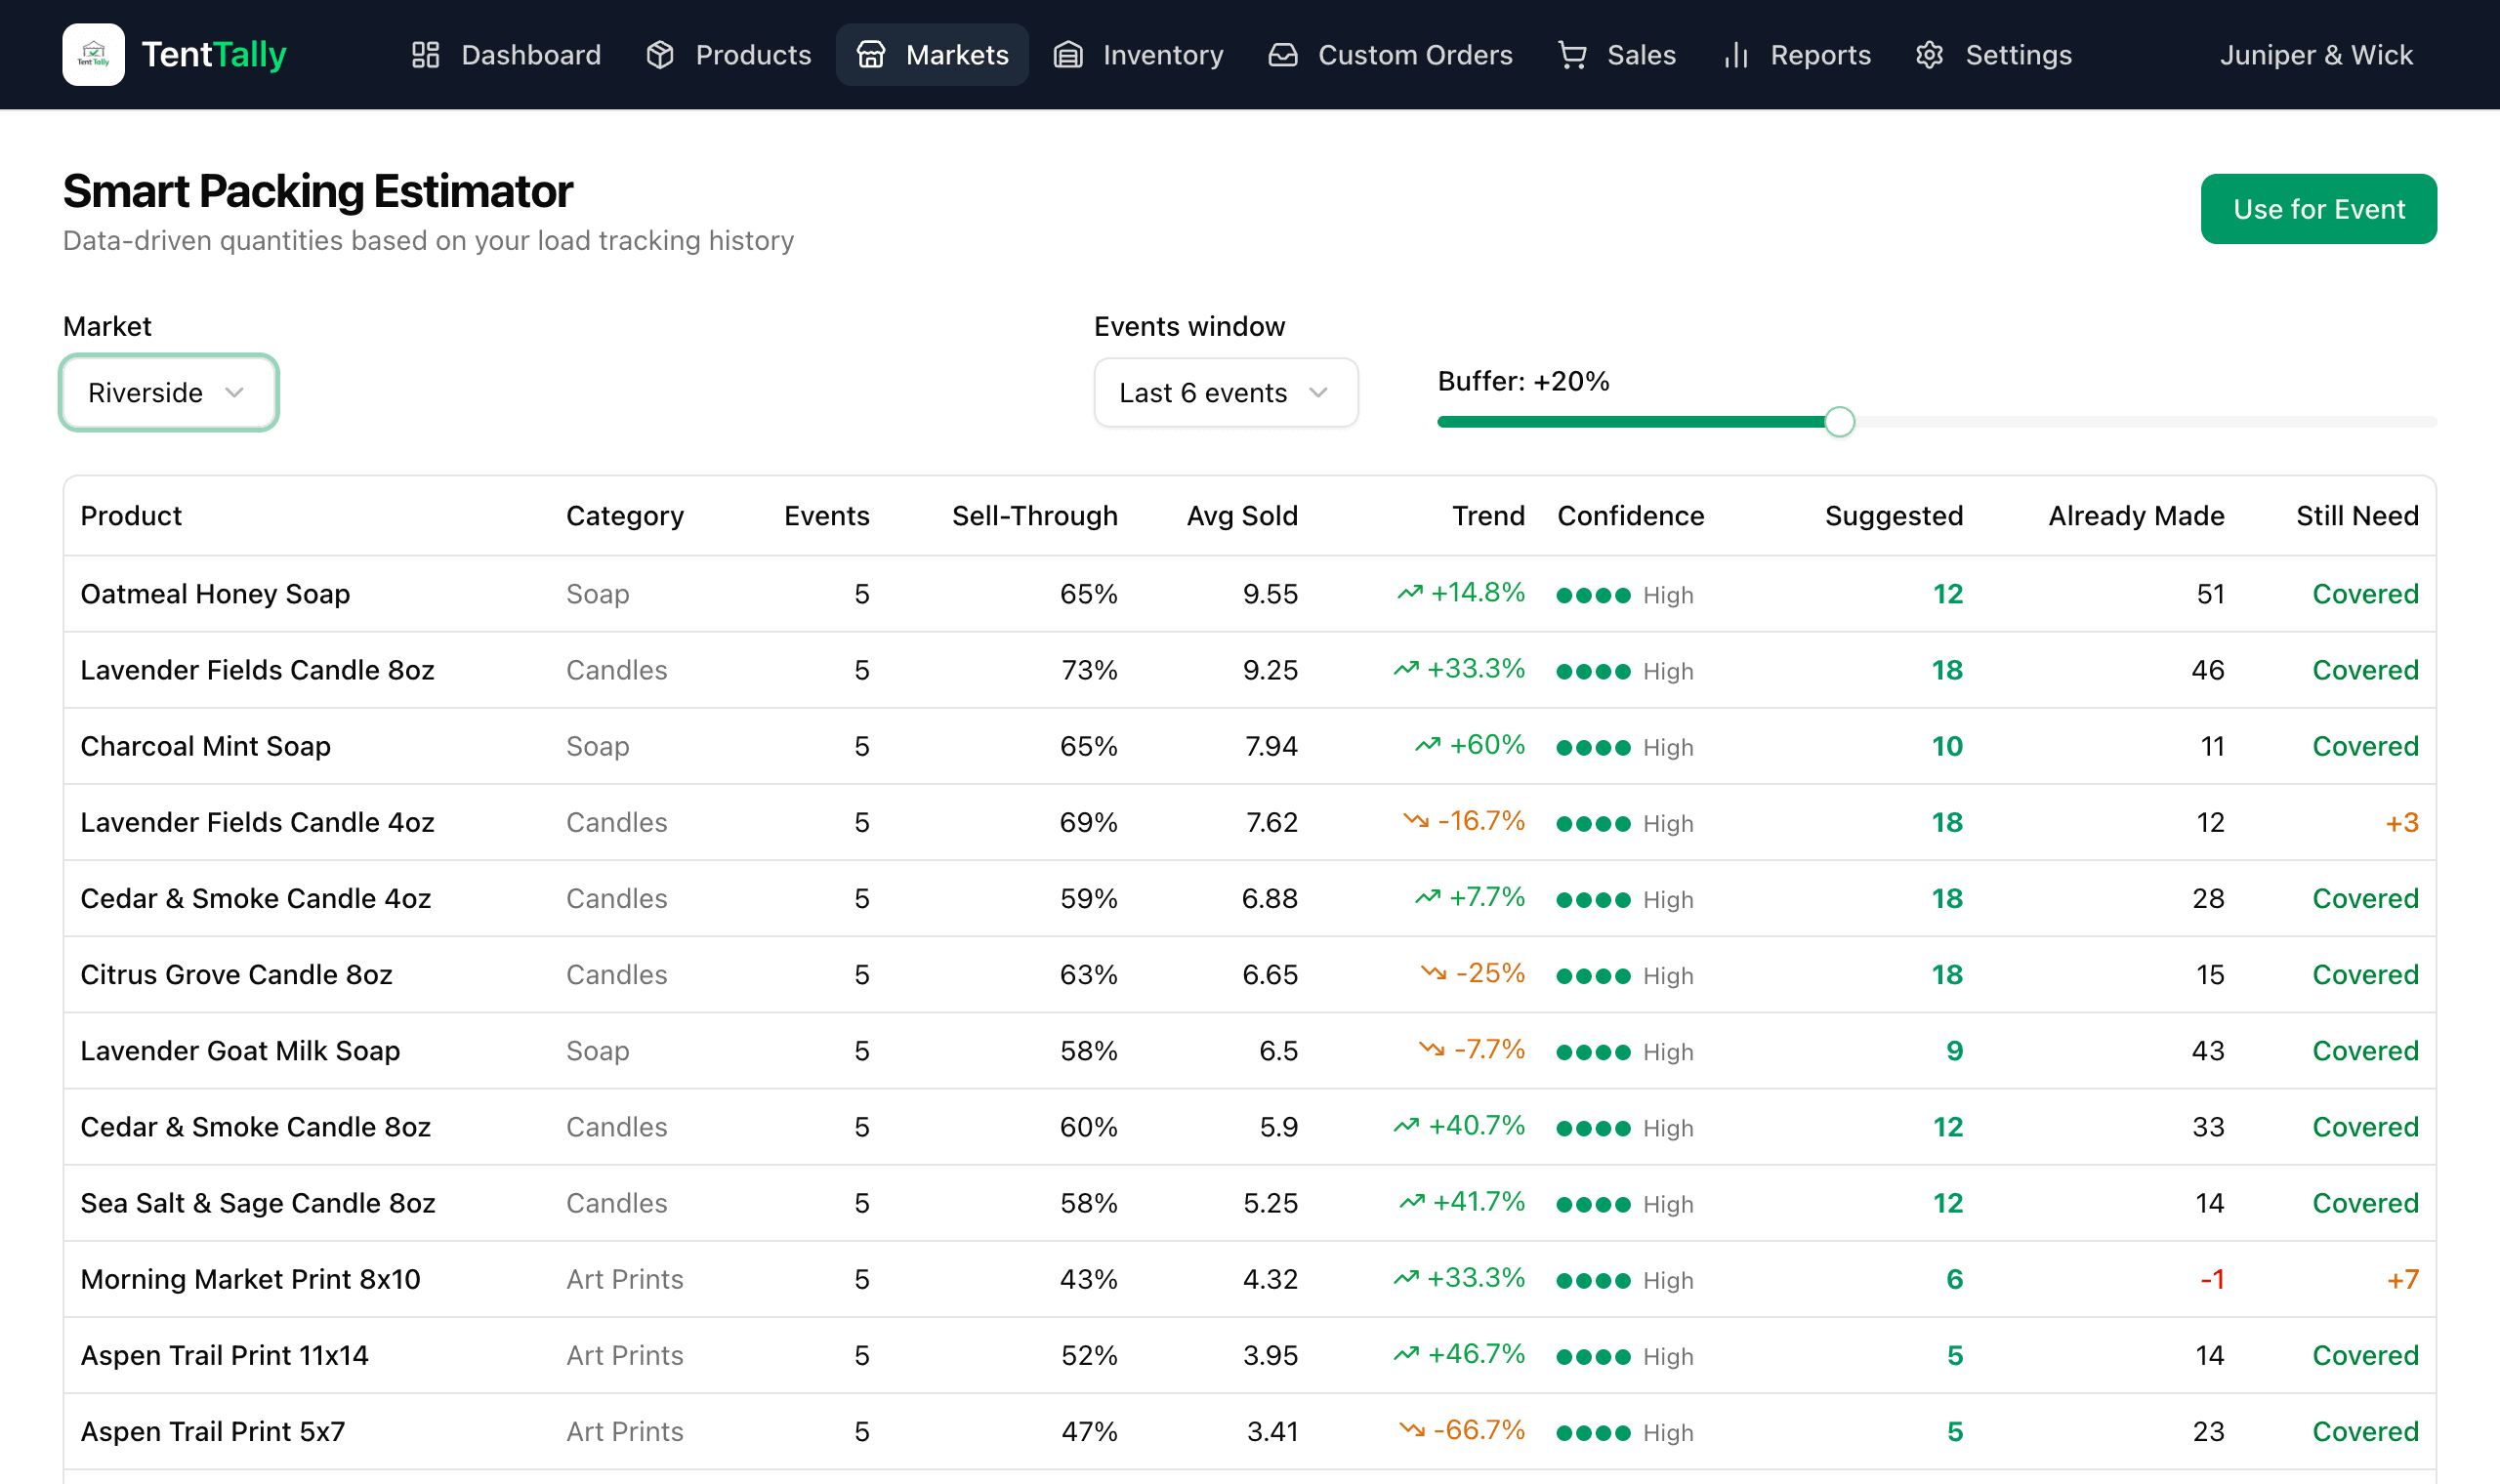Viewport: 2500px width, 1484px height.
Task: Click the TentTally logo icon
Action: click(93, 54)
